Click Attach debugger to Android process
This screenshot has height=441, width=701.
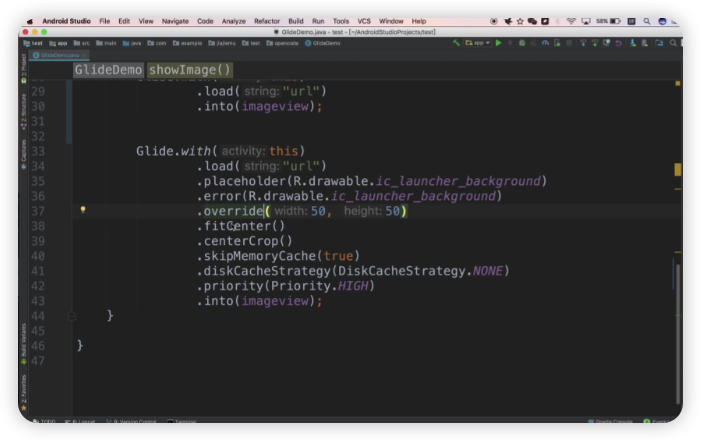pos(557,43)
